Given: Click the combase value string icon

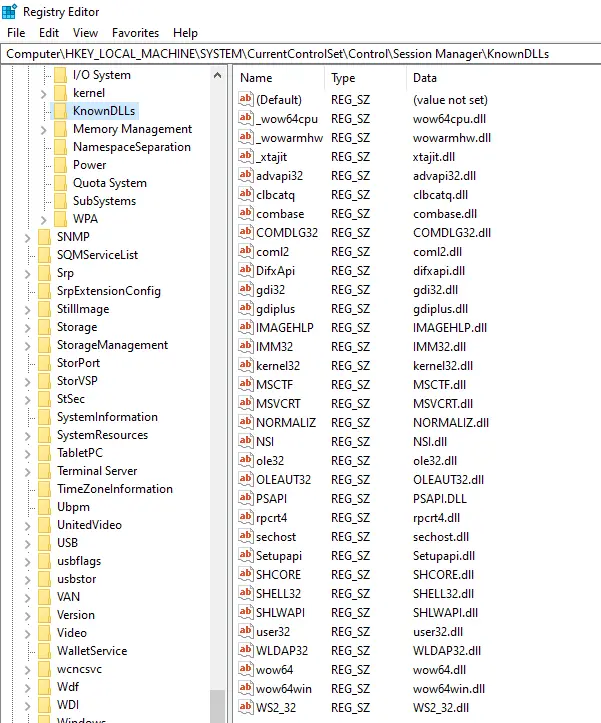Looking at the screenshot, I should click(245, 213).
